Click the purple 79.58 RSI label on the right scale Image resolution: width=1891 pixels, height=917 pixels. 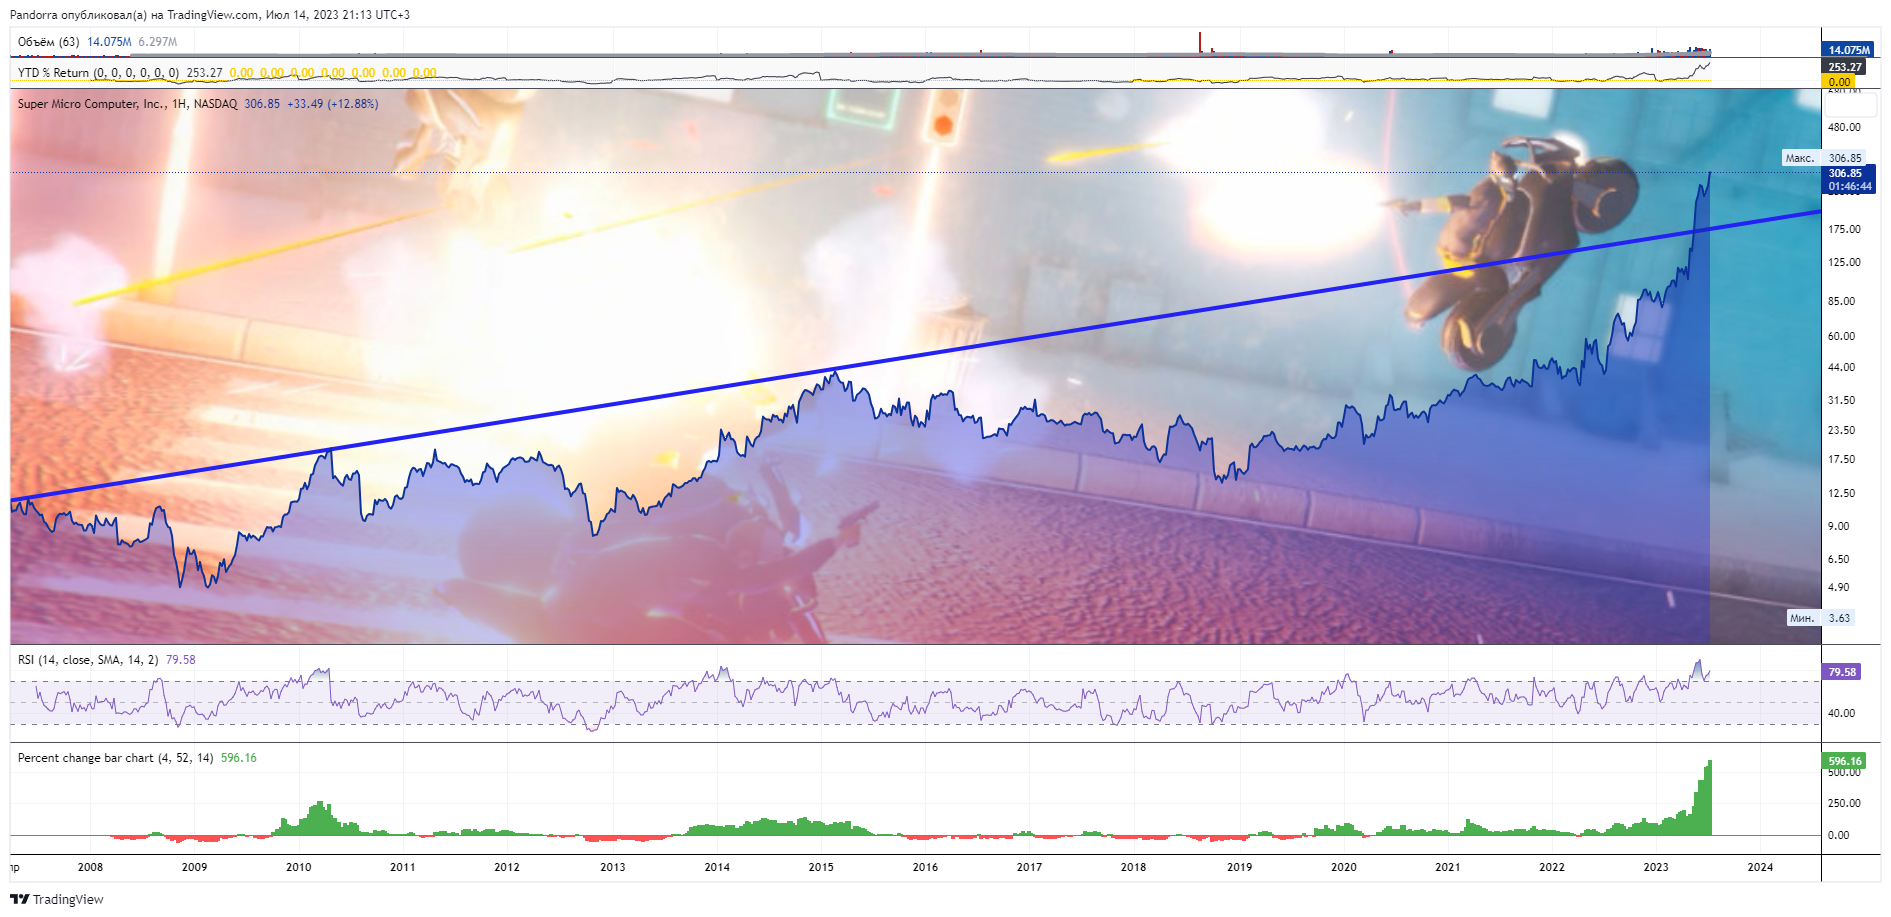tap(1841, 672)
